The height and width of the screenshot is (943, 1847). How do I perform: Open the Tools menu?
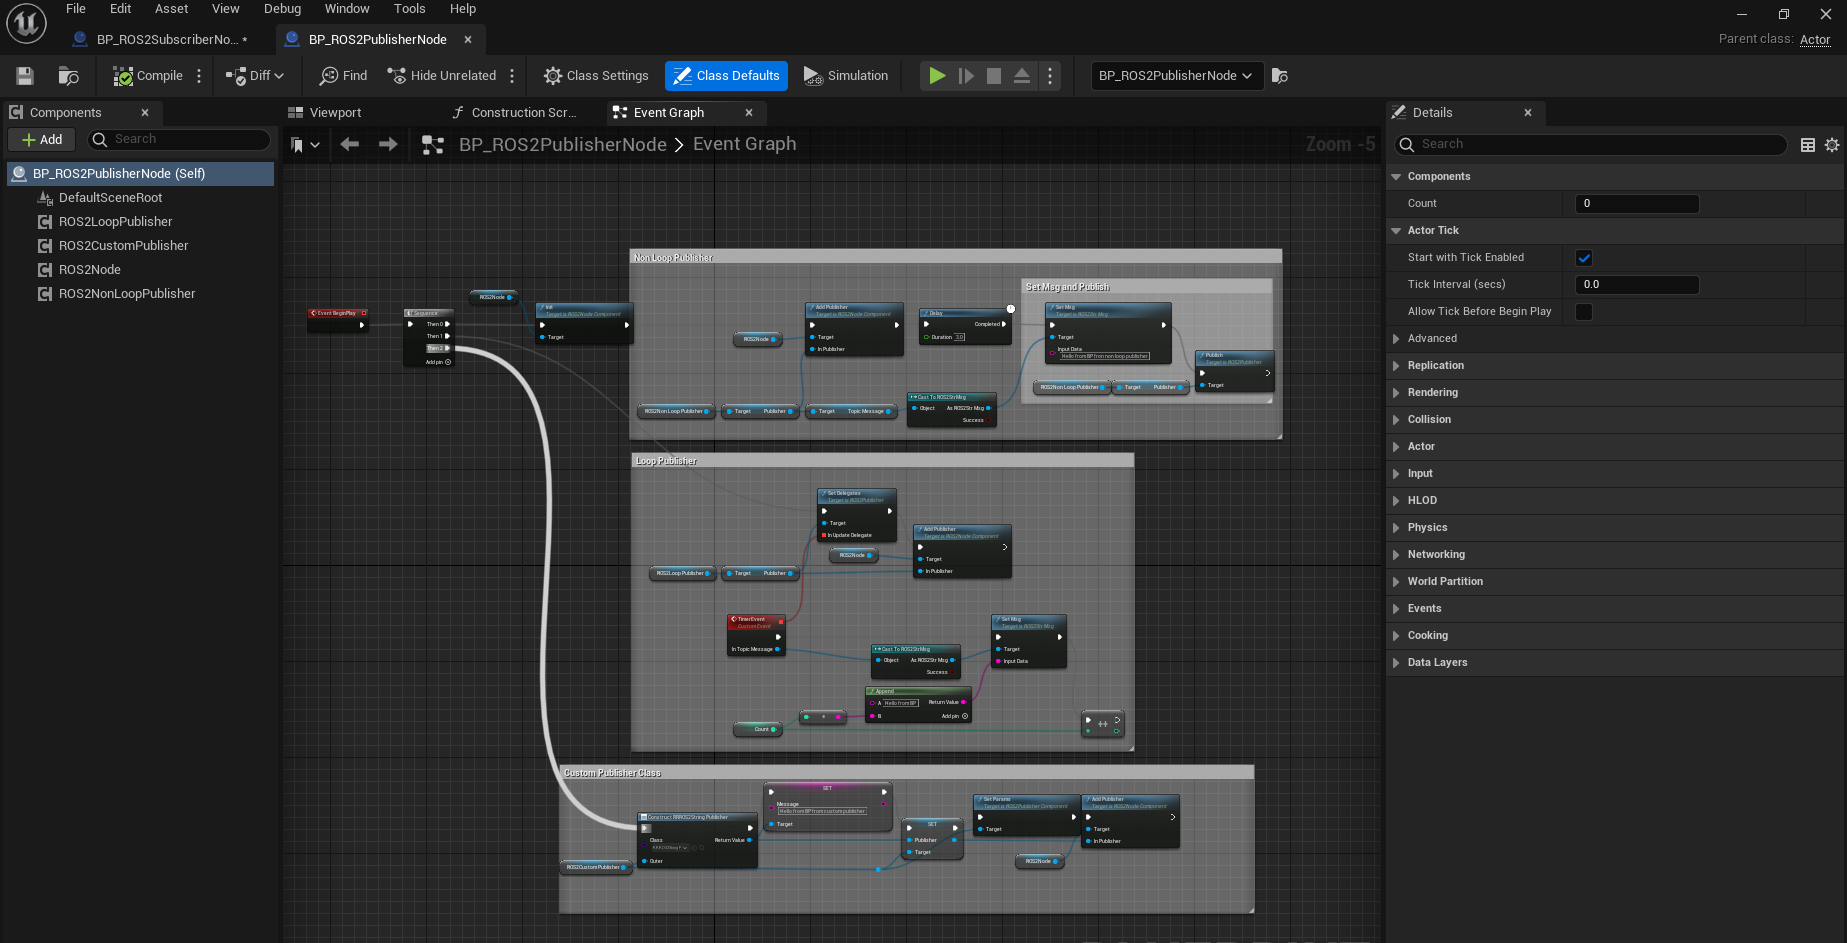[410, 9]
